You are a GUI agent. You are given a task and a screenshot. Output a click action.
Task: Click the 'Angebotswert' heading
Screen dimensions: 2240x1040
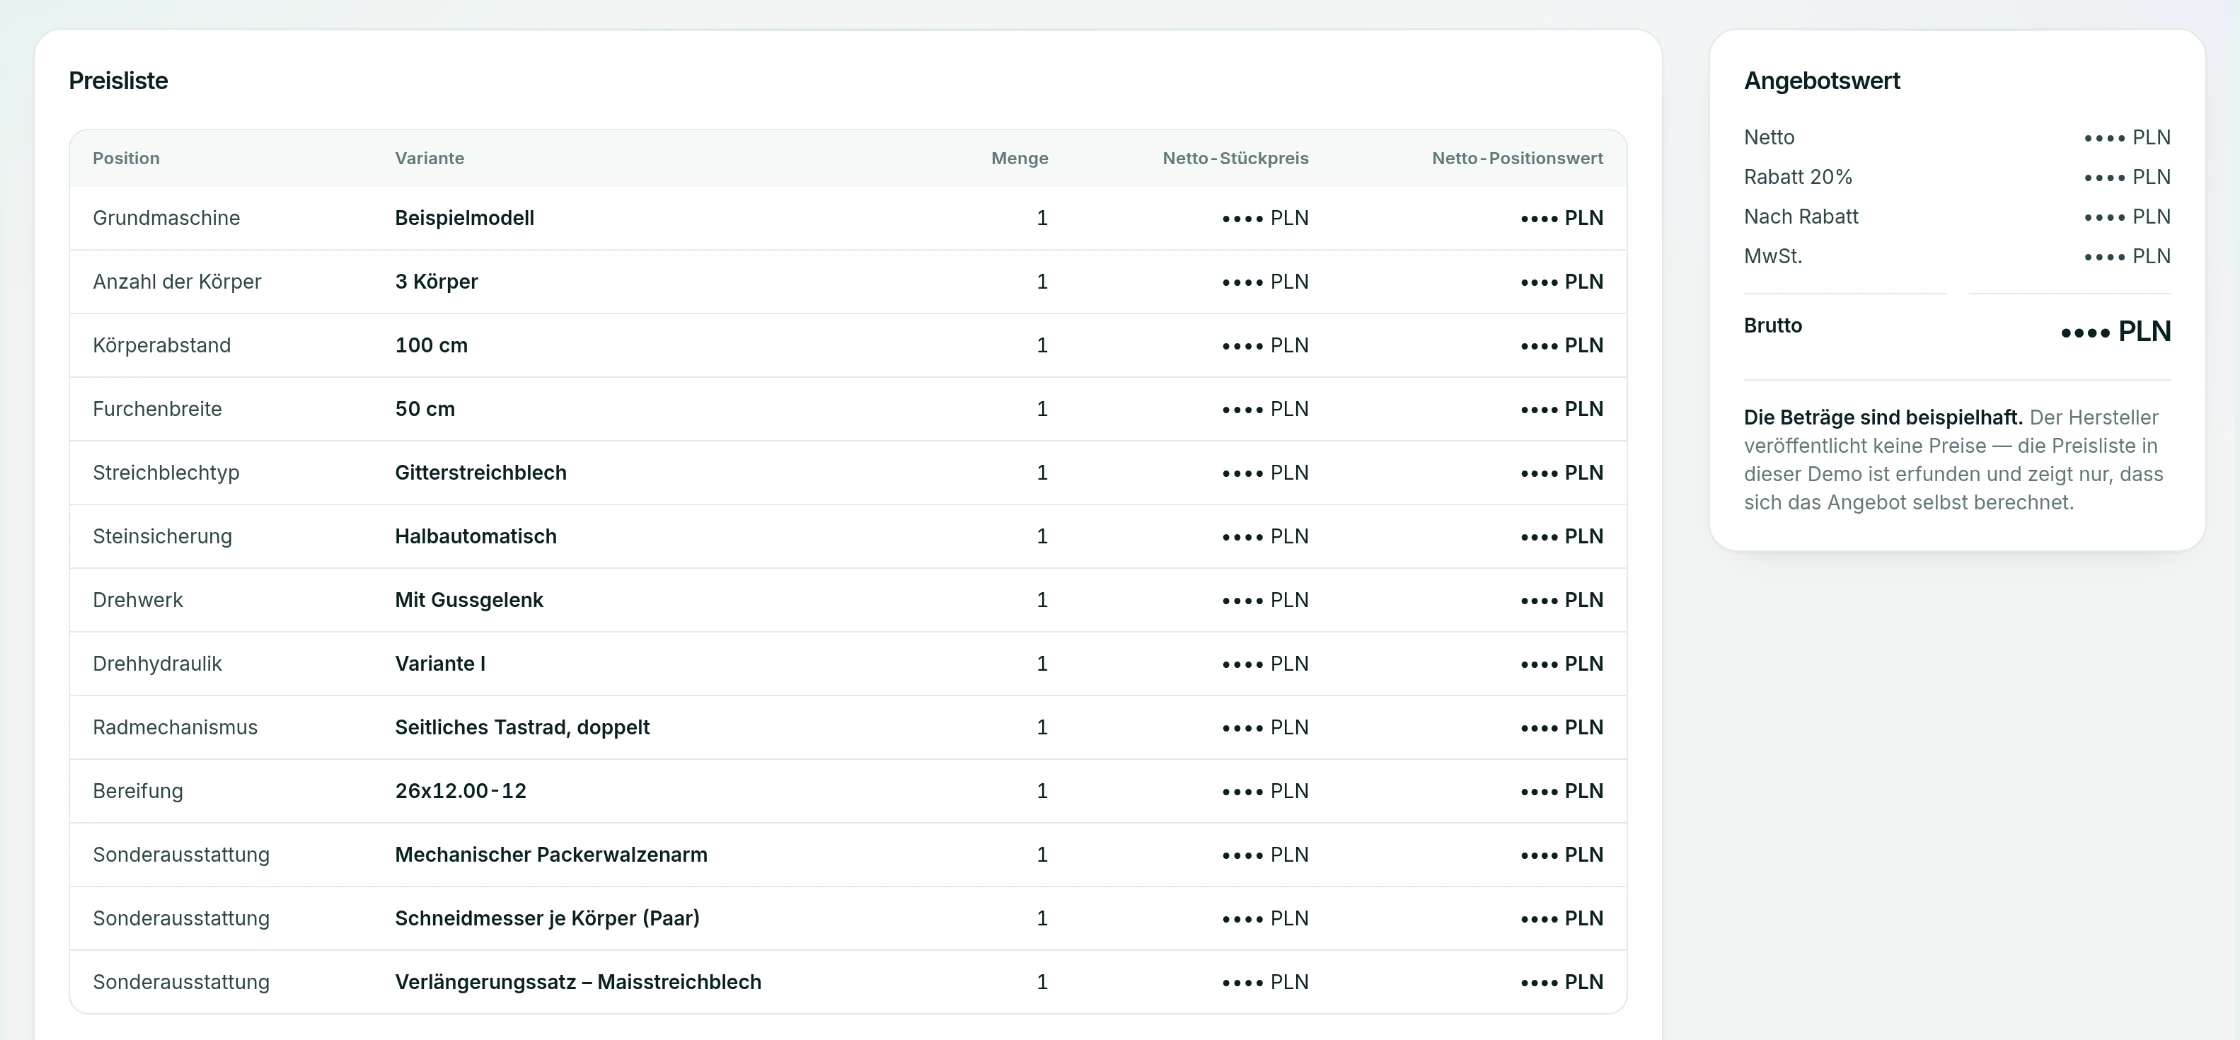click(x=1822, y=81)
